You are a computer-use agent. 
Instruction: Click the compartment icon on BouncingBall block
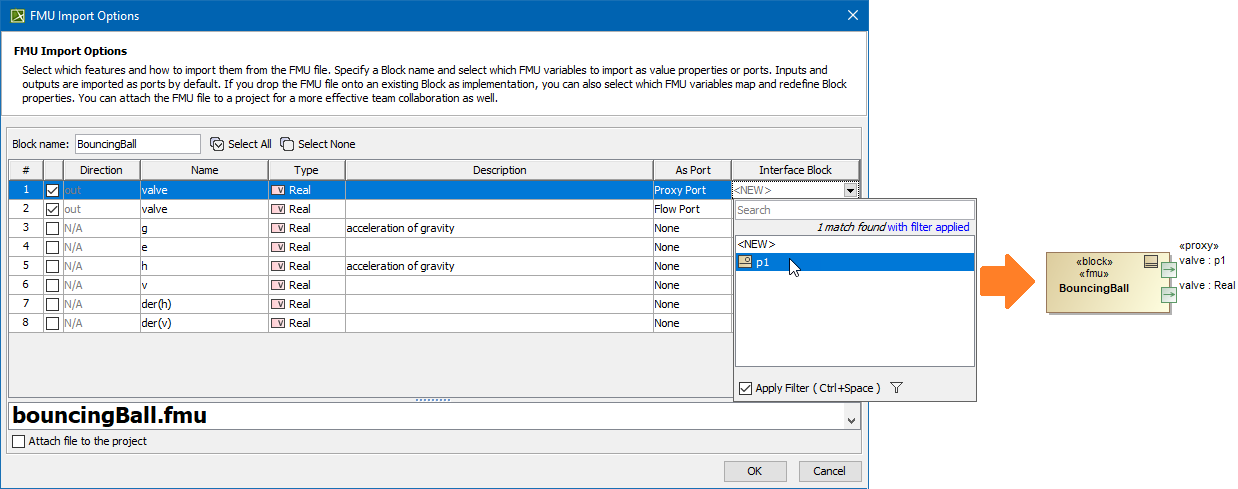pos(1151,262)
